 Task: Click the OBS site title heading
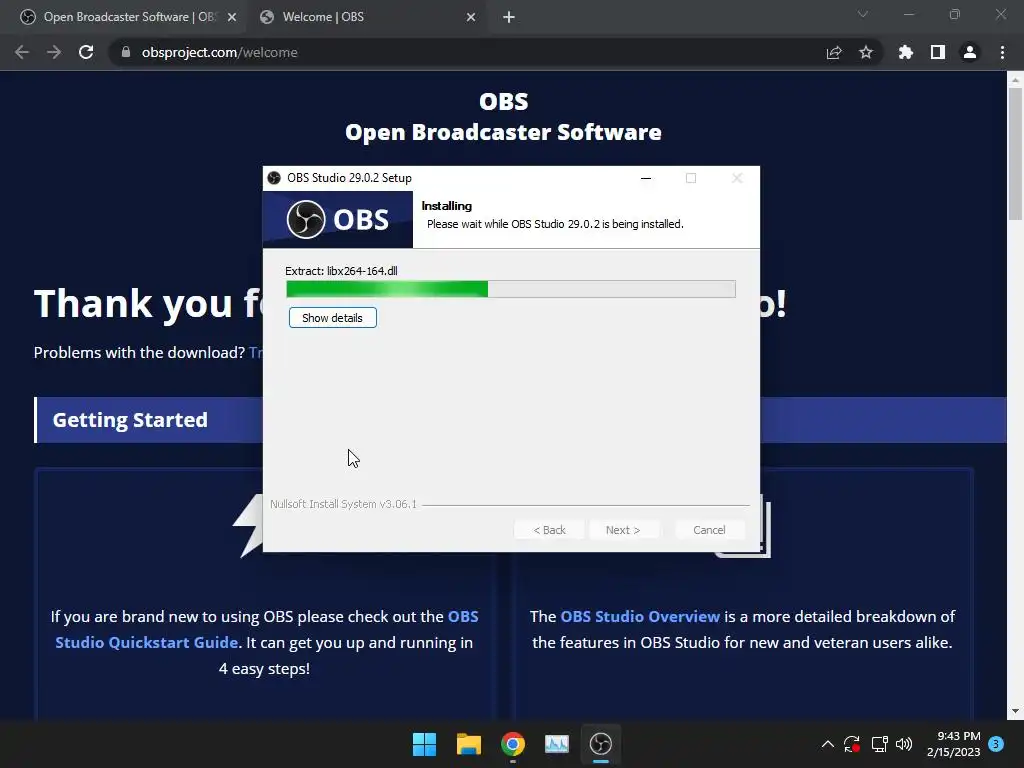504,117
